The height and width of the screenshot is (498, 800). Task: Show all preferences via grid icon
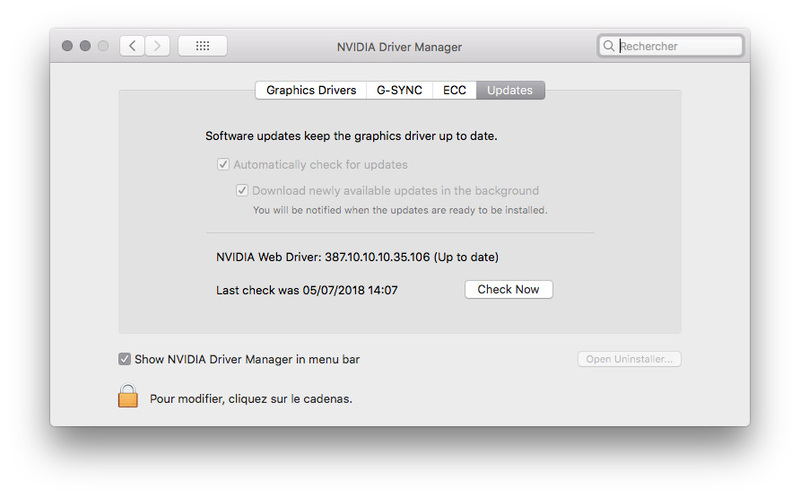pyautogui.click(x=203, y=46)
